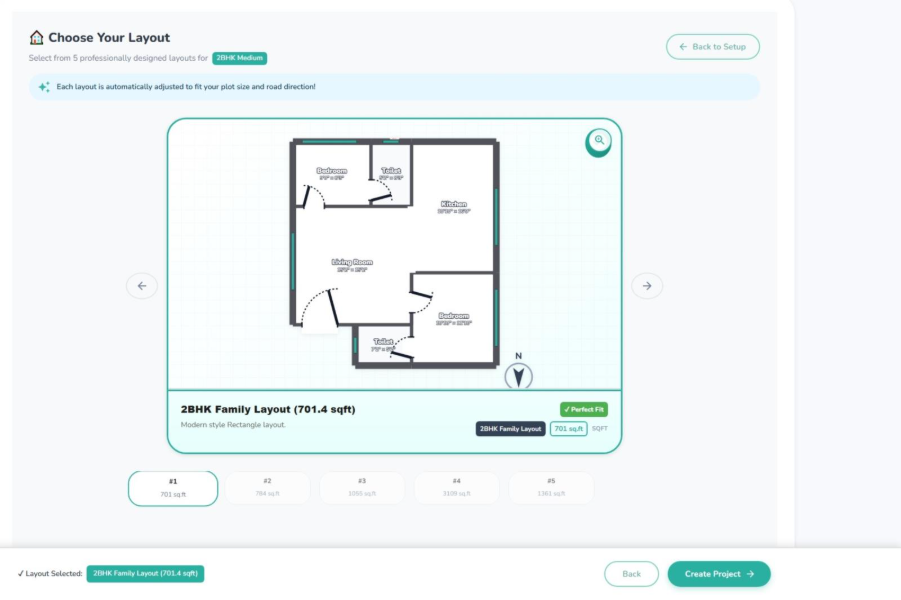Click the '2BHK Family Layout (701.4 sqft)' card title

pyautogui.click(x=268, y=409)
